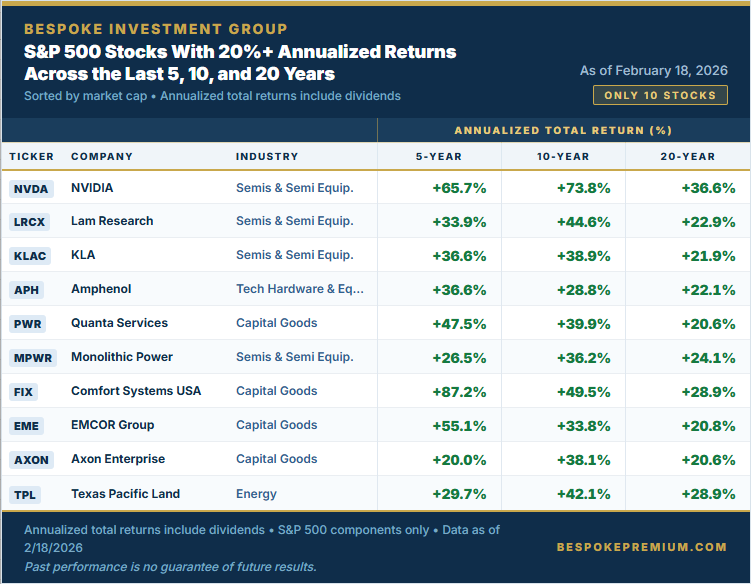
Task: Select the NVDA ticker badge
Action: 31,189
